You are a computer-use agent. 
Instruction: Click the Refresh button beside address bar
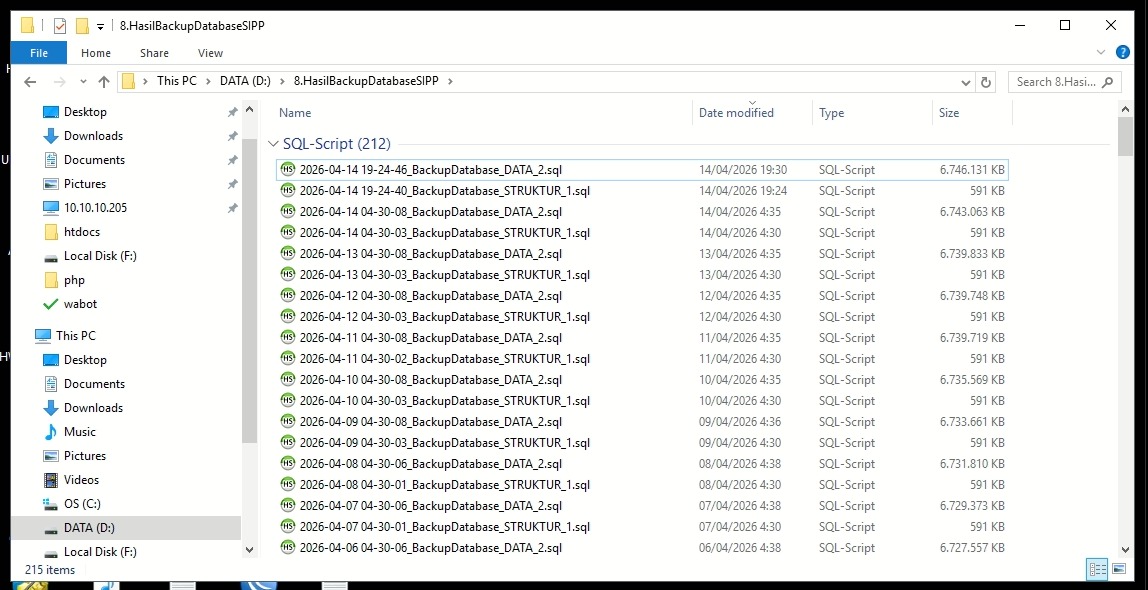986,82
